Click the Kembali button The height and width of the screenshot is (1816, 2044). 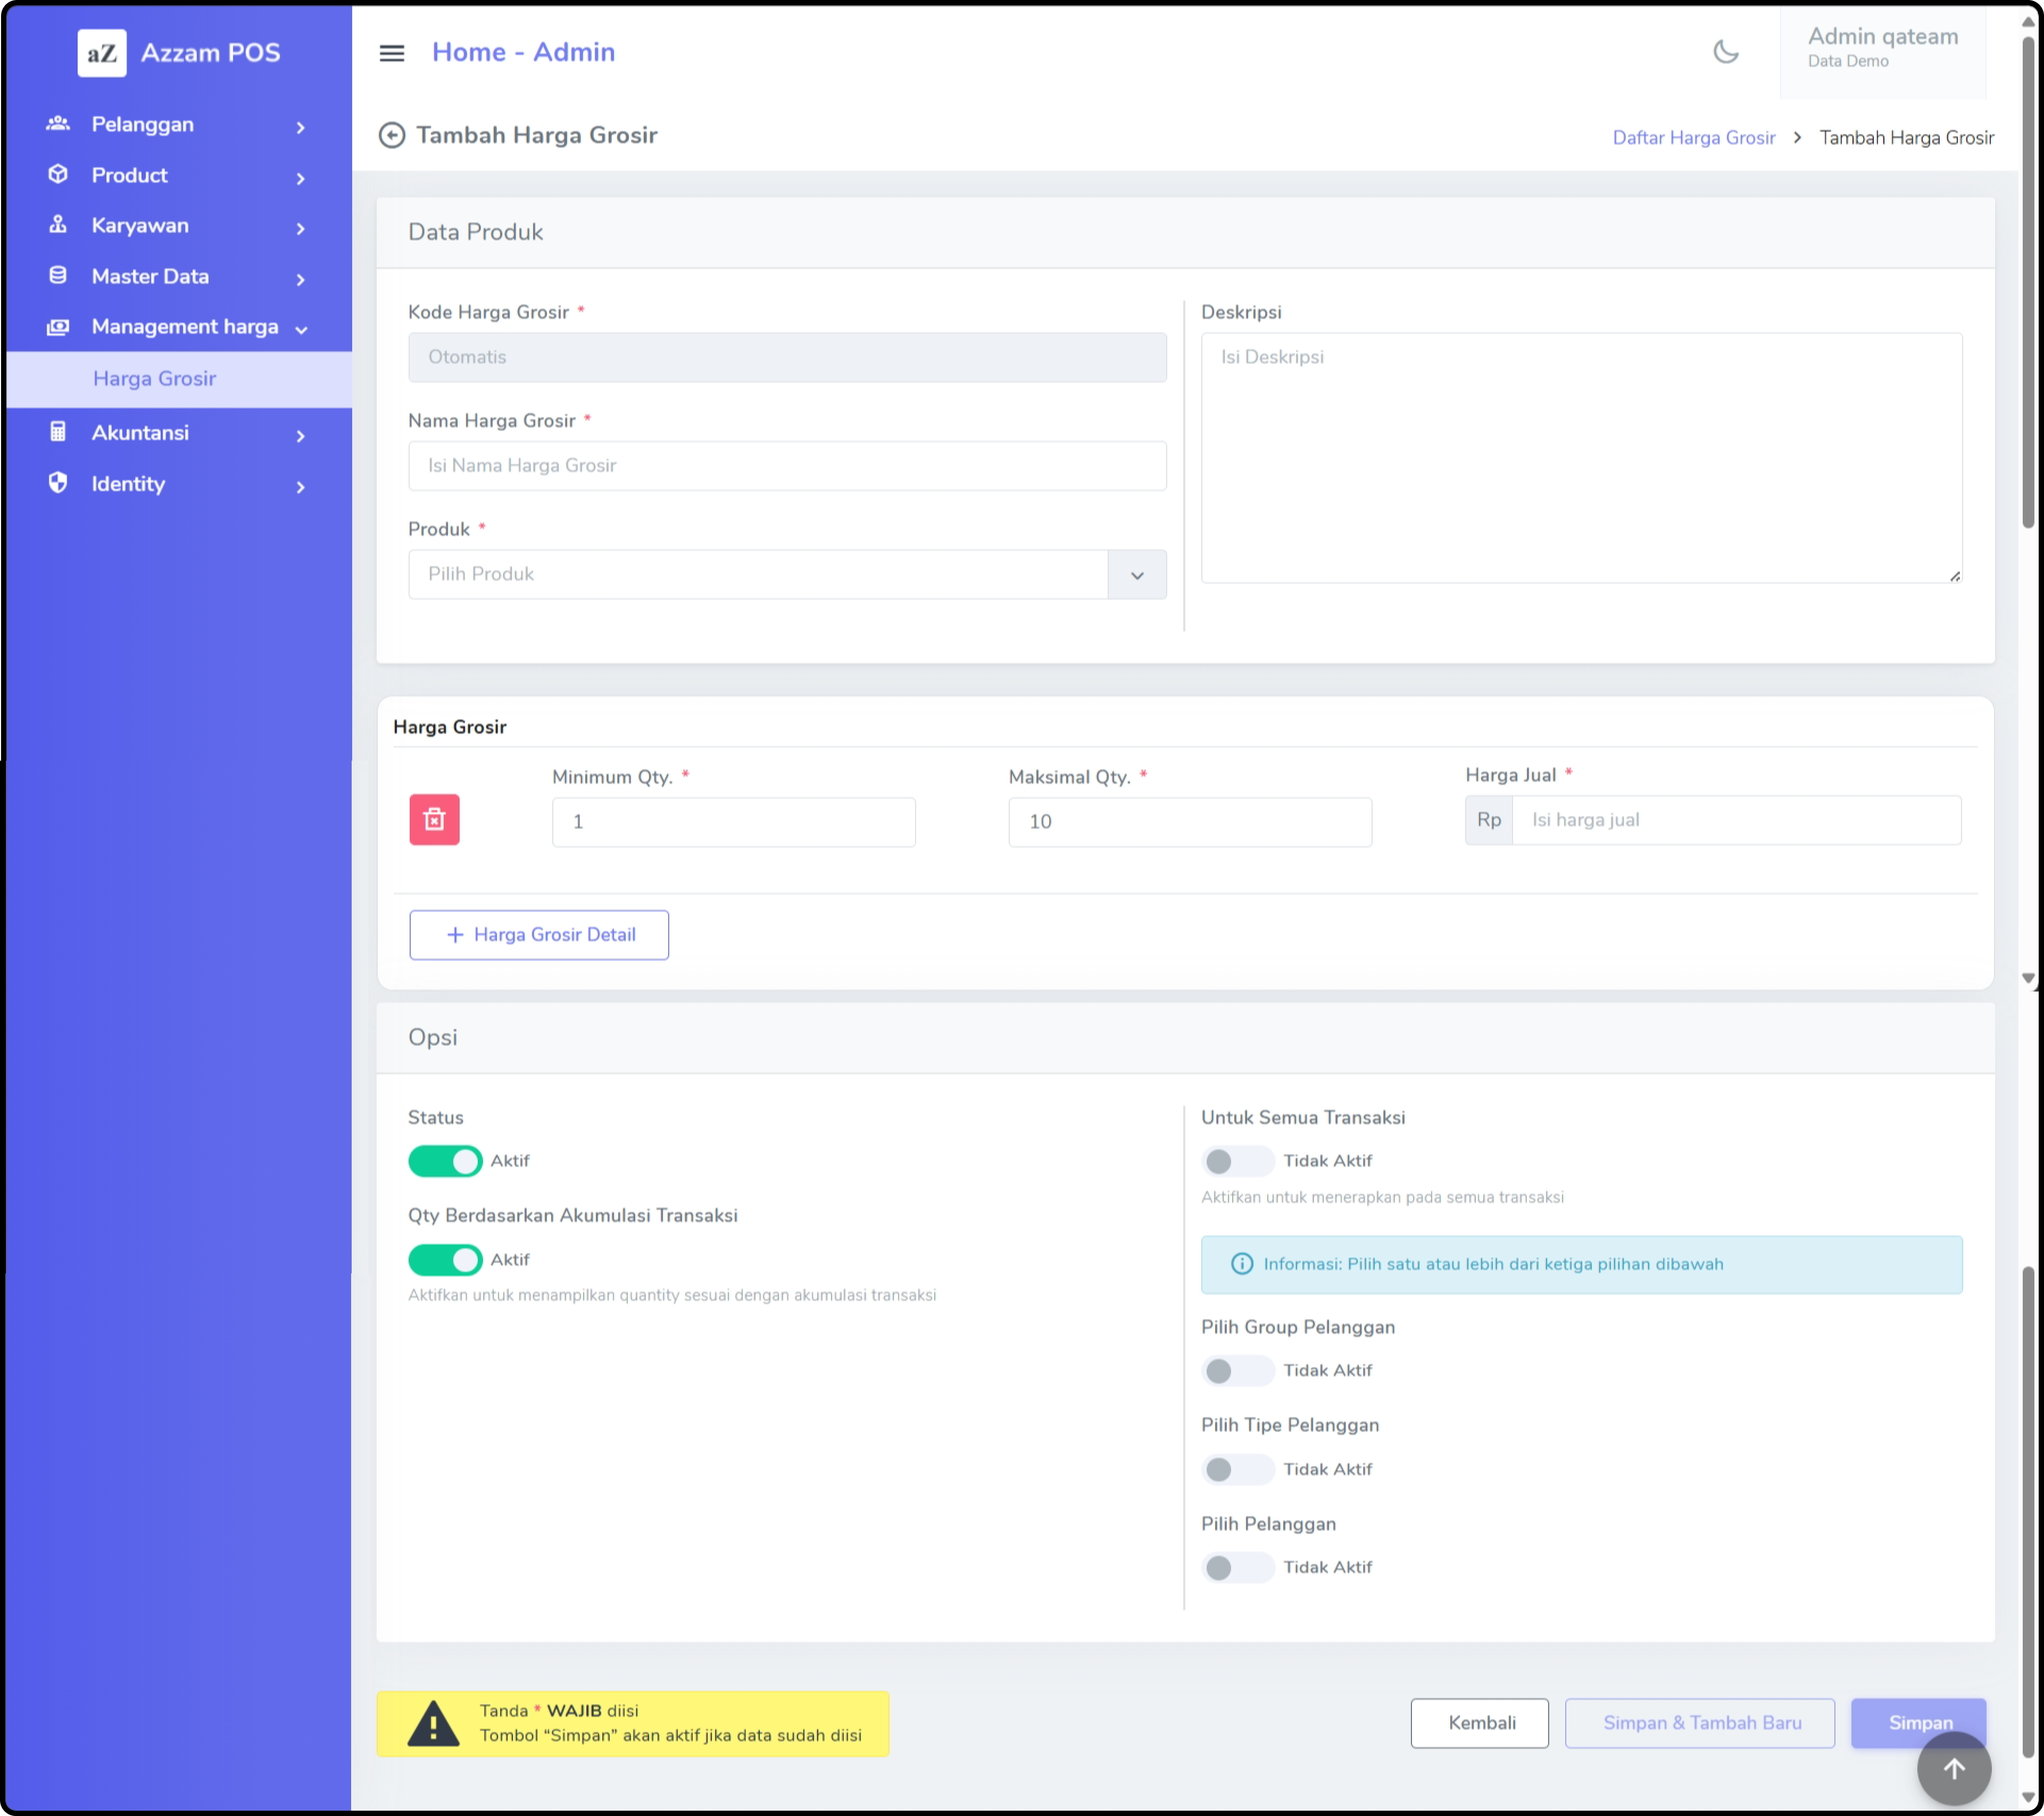tap(1479, 1723)
